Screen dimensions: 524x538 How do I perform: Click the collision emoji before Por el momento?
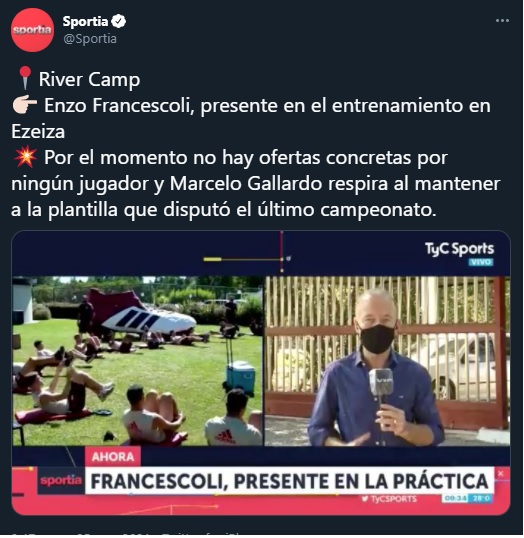[x=25, y=157]
